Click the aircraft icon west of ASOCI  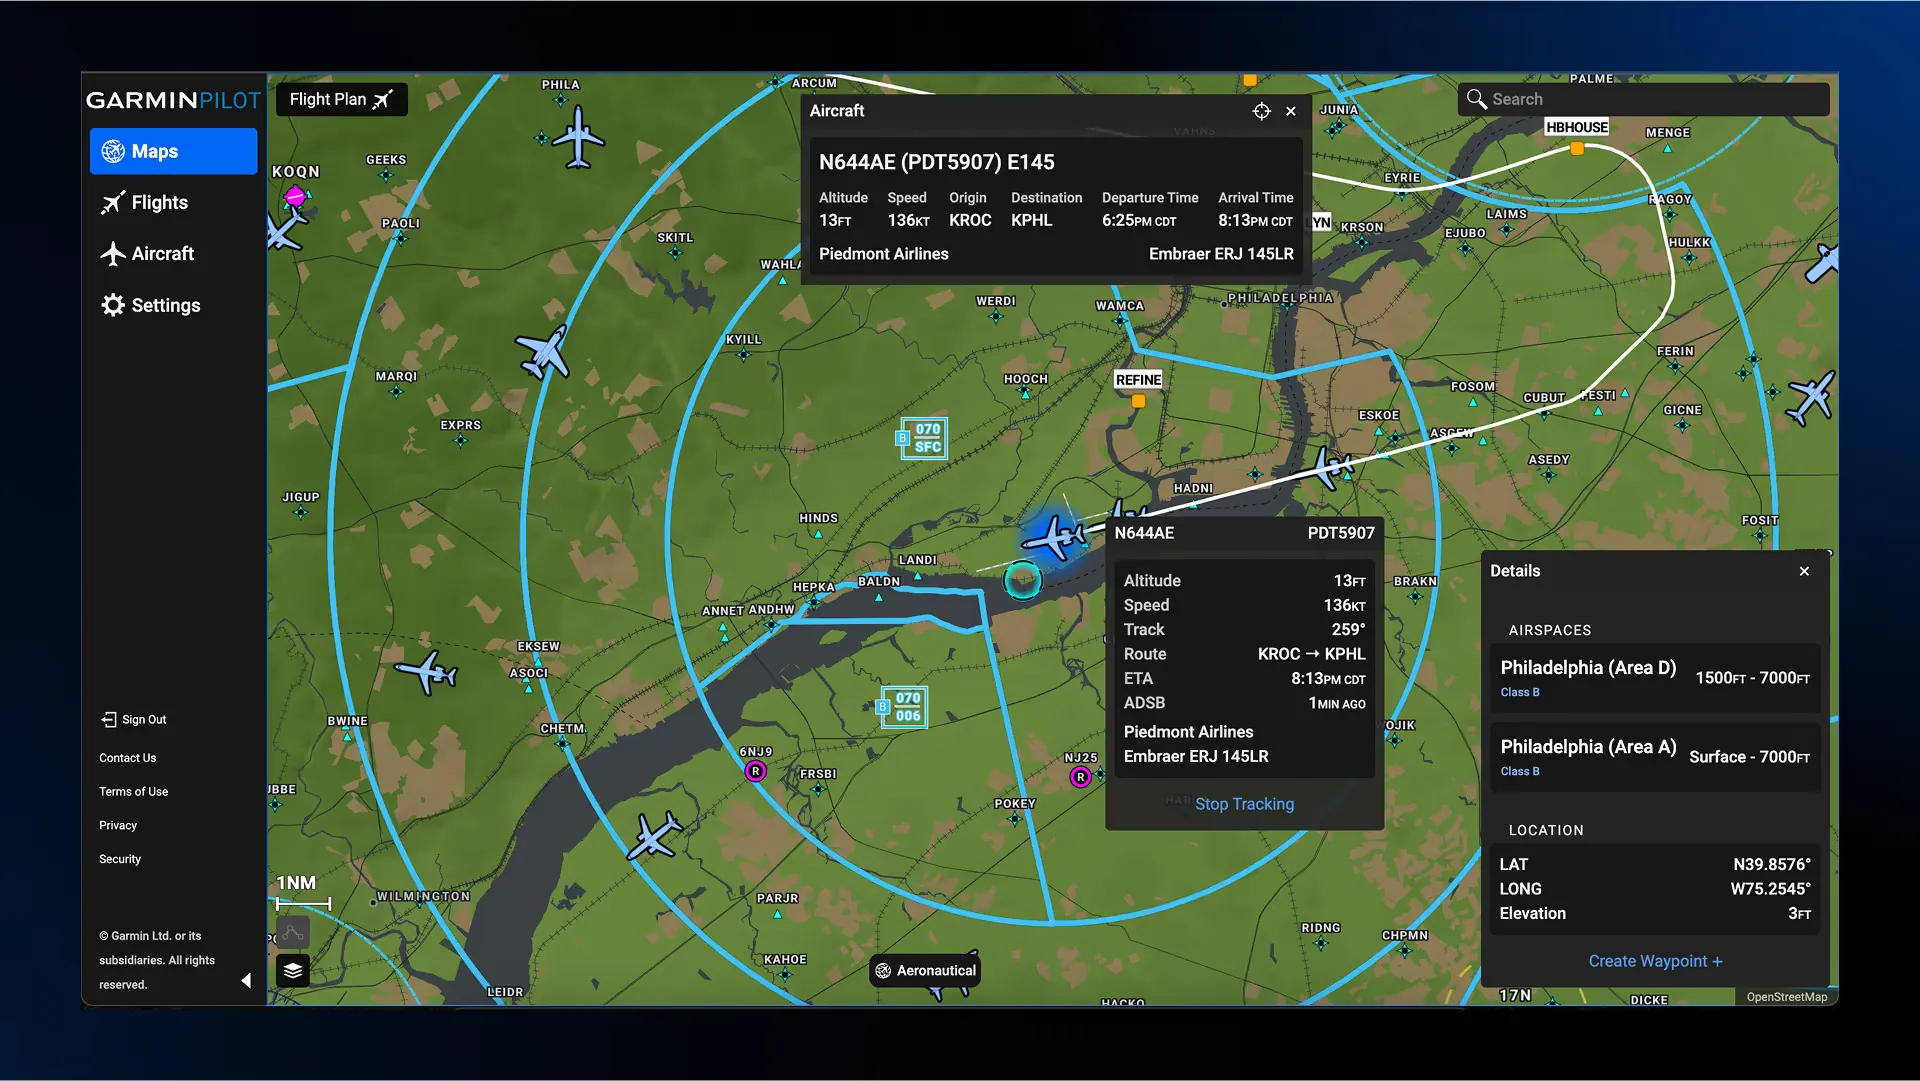(427, 671)
